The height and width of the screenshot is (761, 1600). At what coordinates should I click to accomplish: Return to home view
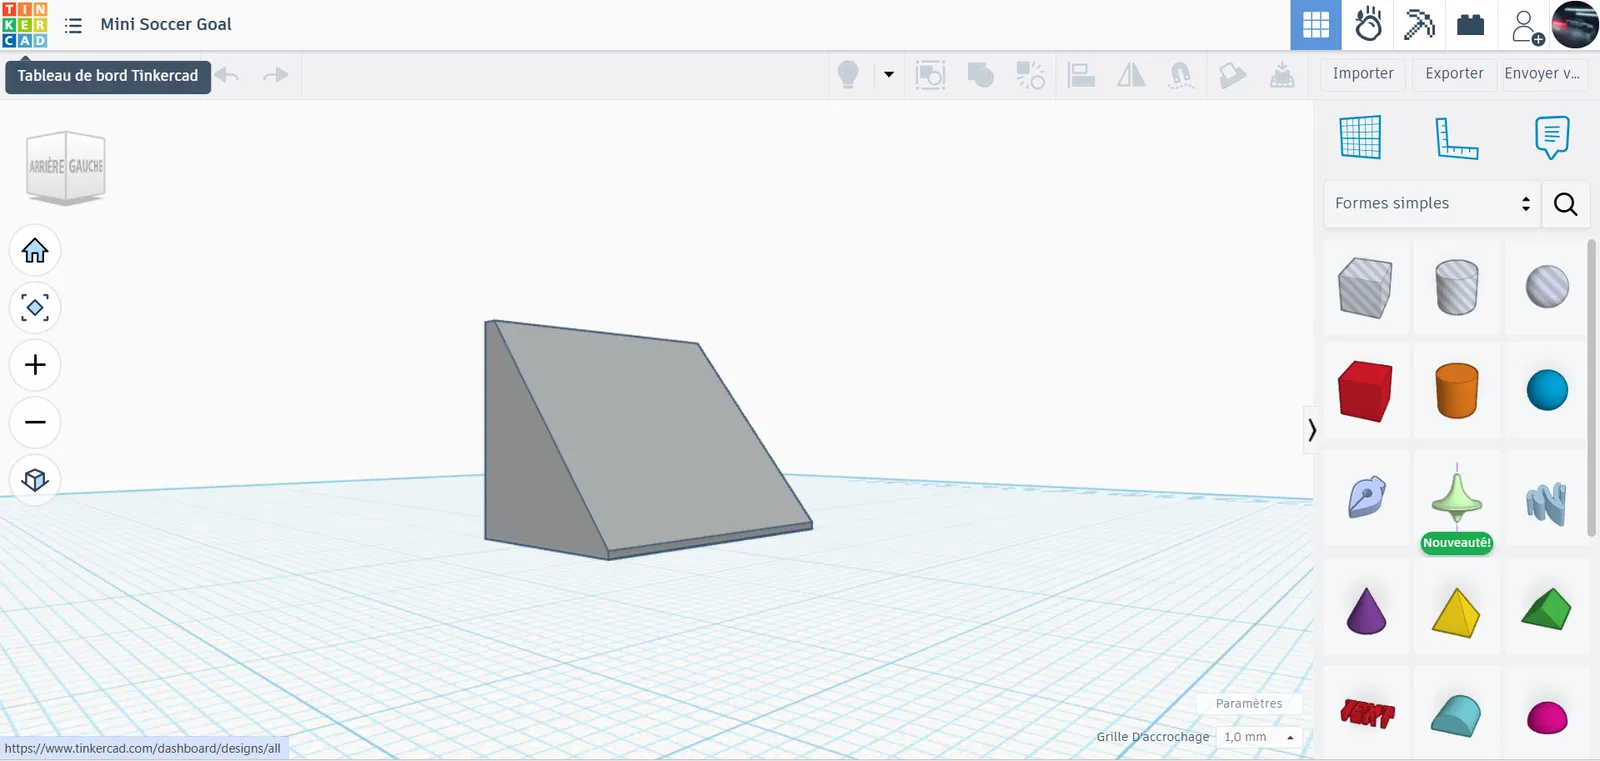(x=35, y=250)
